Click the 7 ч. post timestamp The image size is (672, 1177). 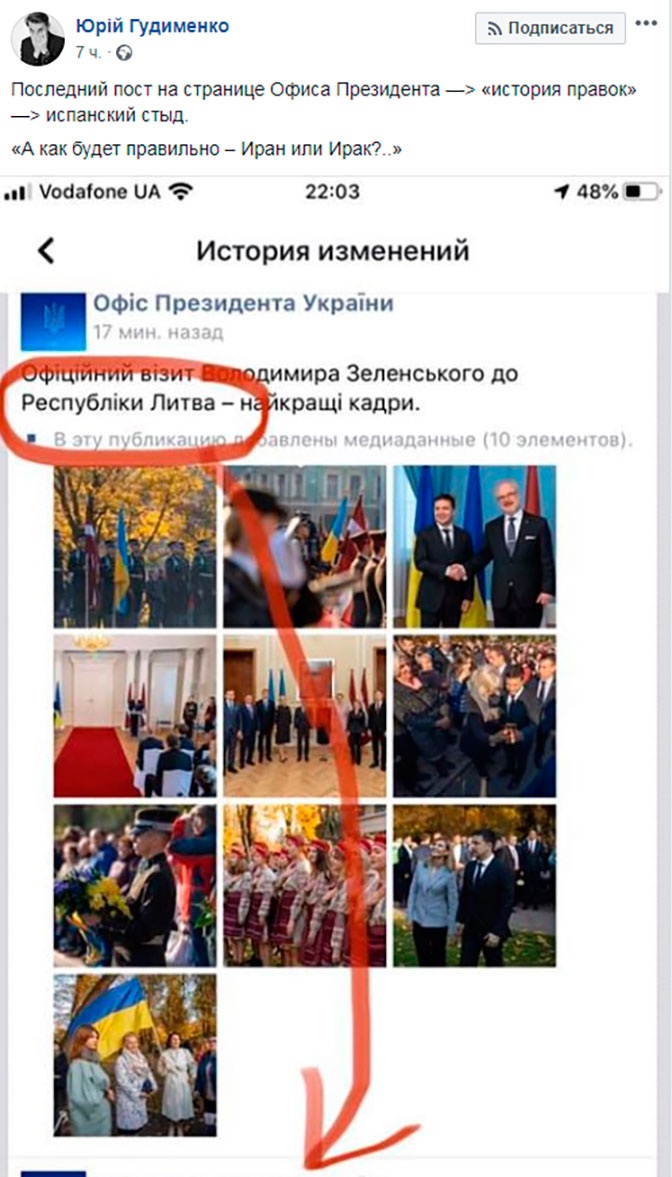pos(90,53)
